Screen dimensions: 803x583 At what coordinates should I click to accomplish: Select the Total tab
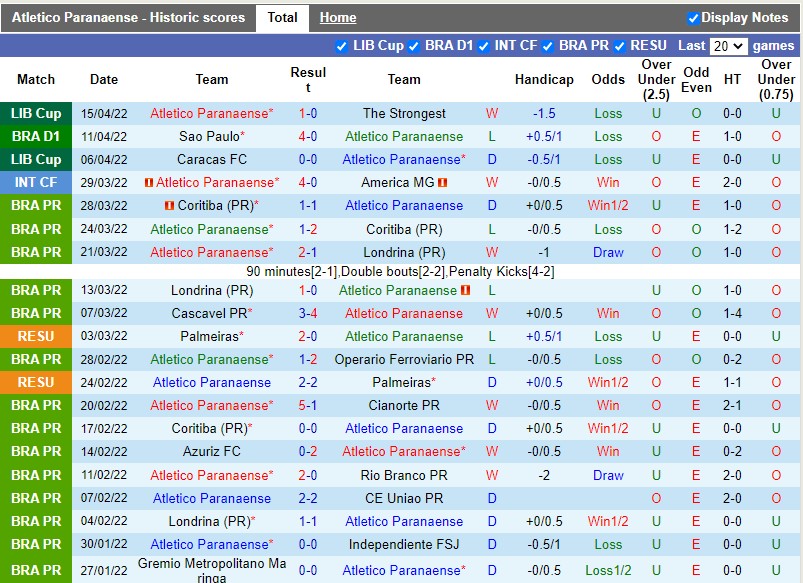tap(281, 17)
